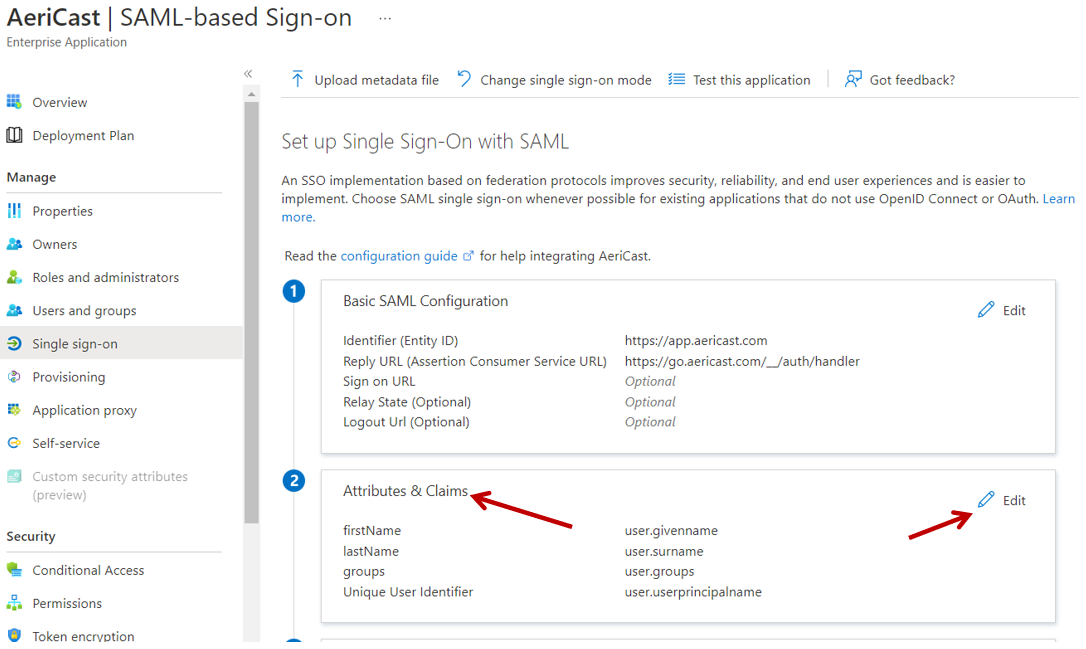1086x649 pixels.
Task: Click the lastName claim name
Action: (x=371, y=551)
